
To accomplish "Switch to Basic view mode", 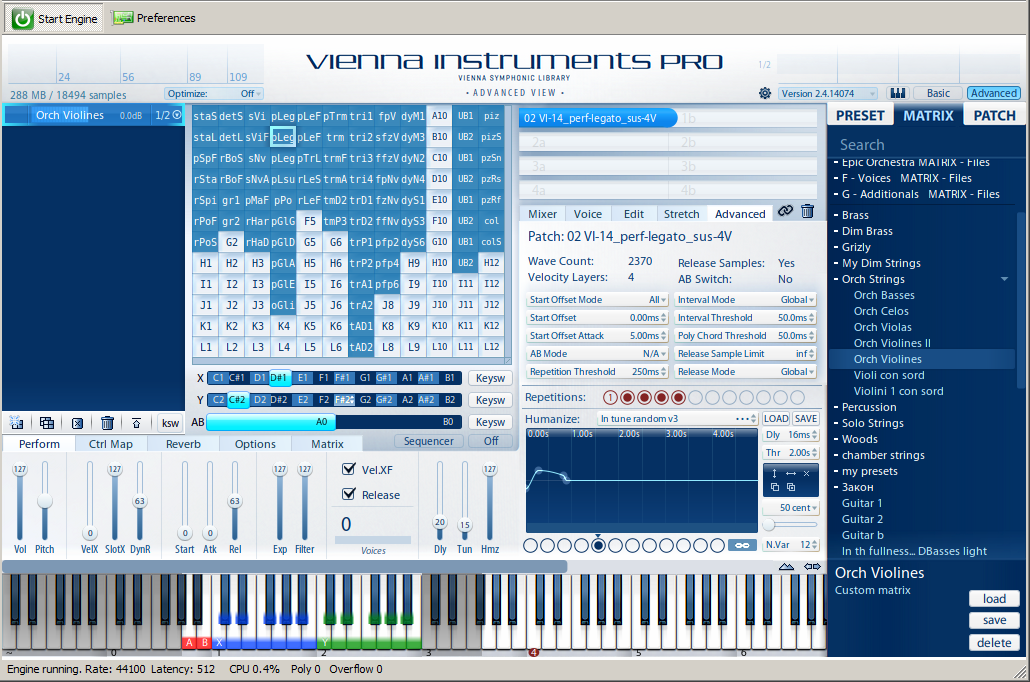I will tap(938, 93).
